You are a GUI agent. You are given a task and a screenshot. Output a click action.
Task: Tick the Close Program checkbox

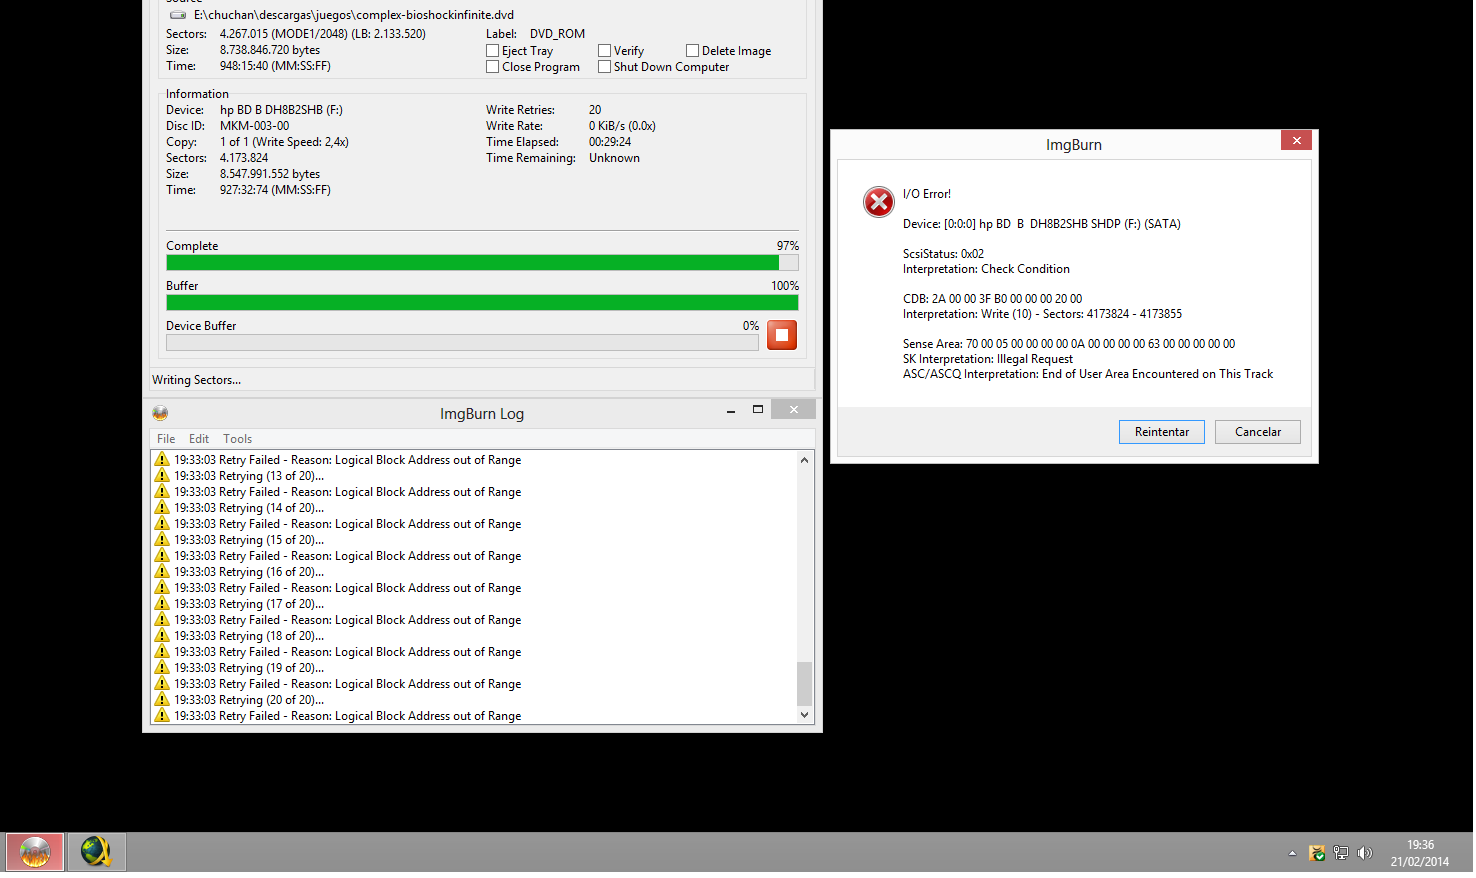click(493, 67)
